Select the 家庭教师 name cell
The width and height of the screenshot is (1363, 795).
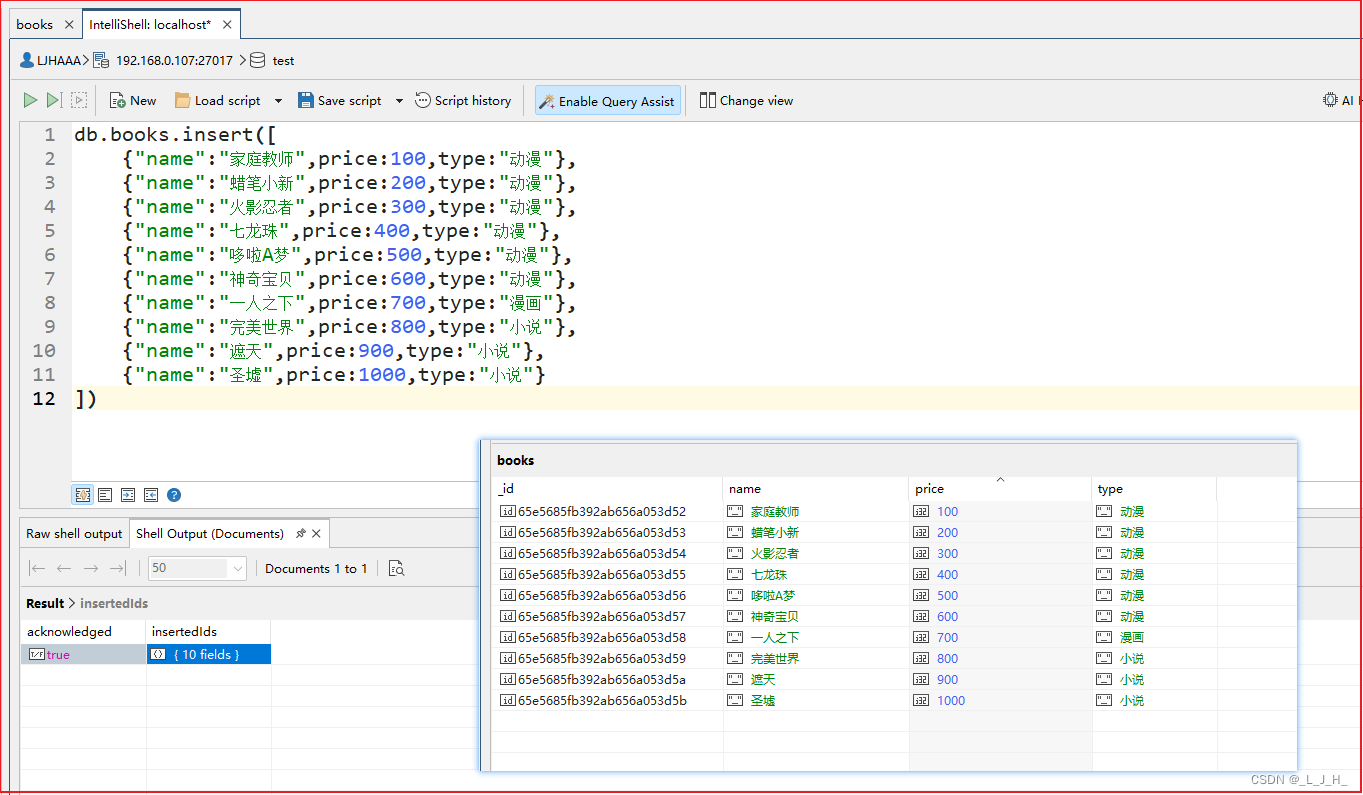pyautogui.click(x=816, y=511)
